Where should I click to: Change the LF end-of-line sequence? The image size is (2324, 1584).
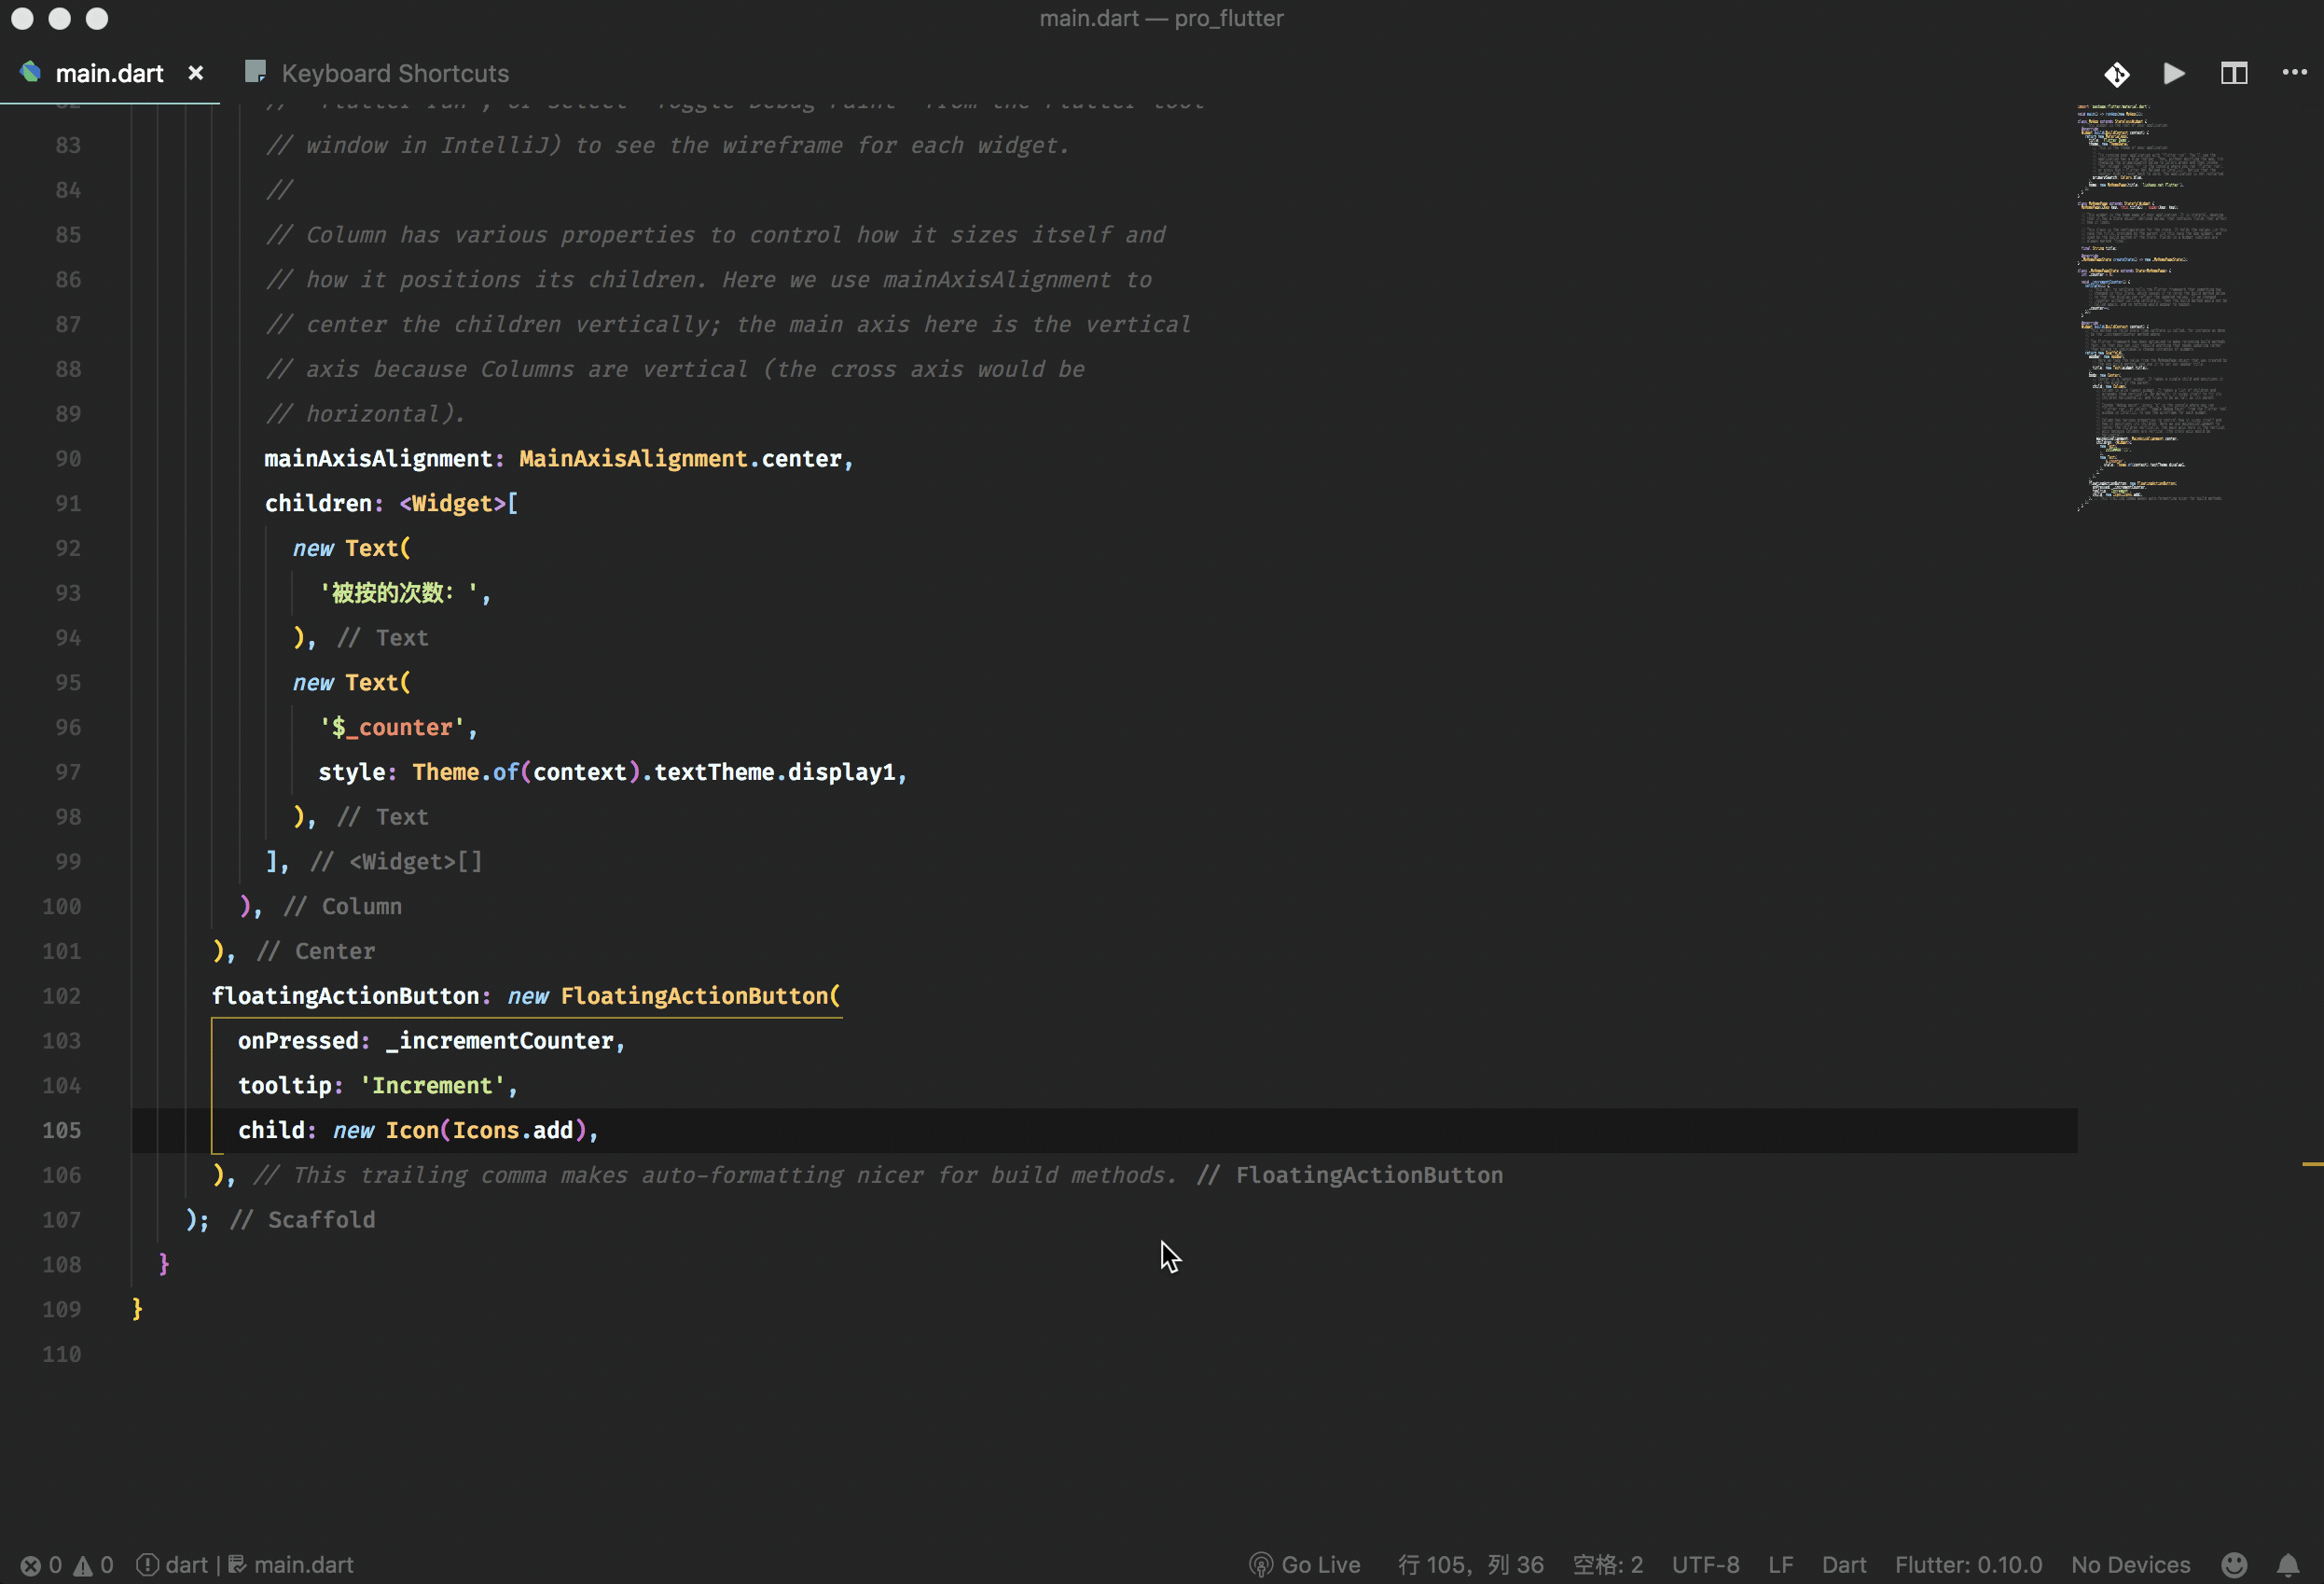click(1780, 1565)
